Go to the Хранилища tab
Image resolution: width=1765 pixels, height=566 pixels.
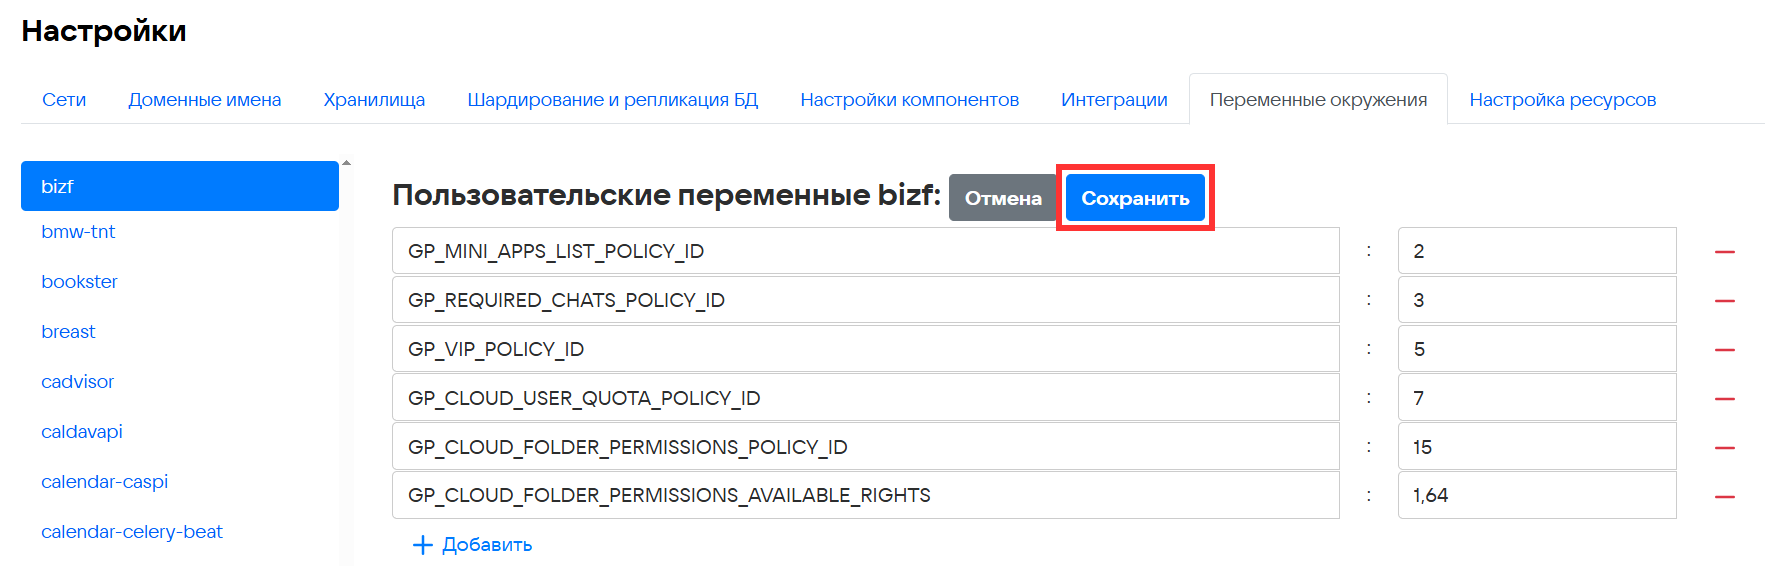click(374, 100)
